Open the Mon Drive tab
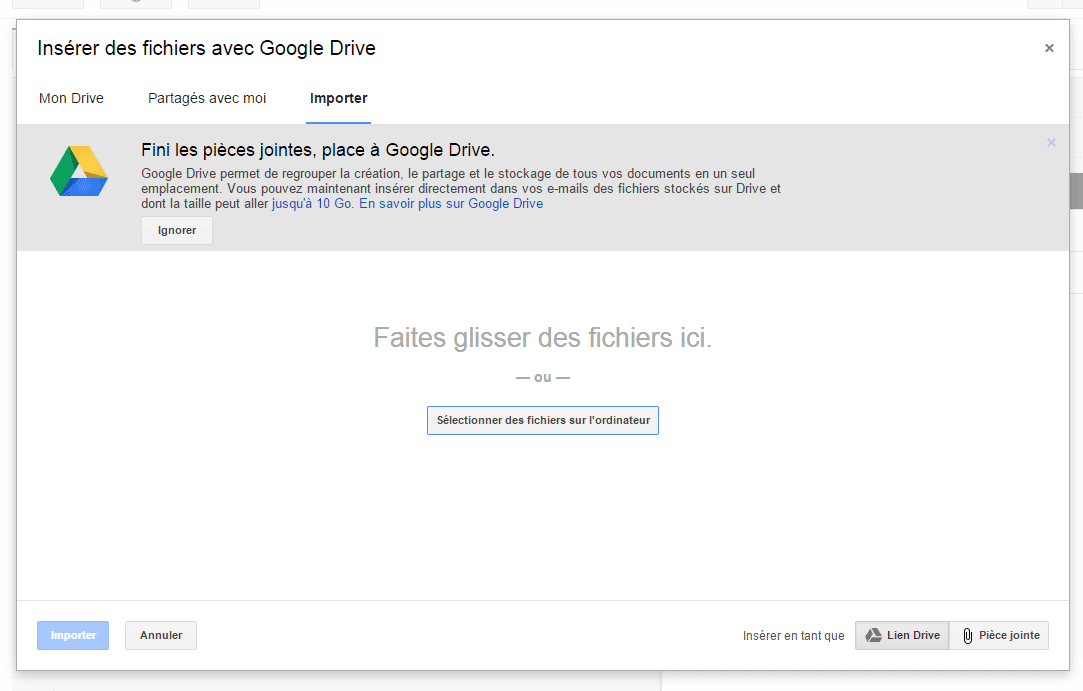This screenshot has height=691, width=1083. coord(71,98)
